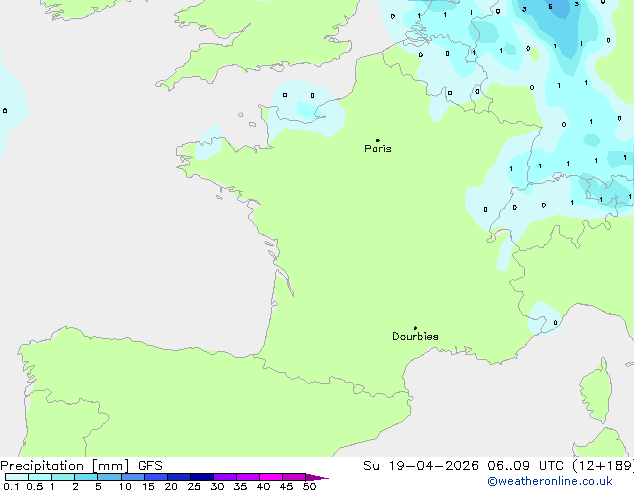Pick the legend swatch between 0.5 and 1

[x=40, y=477]
